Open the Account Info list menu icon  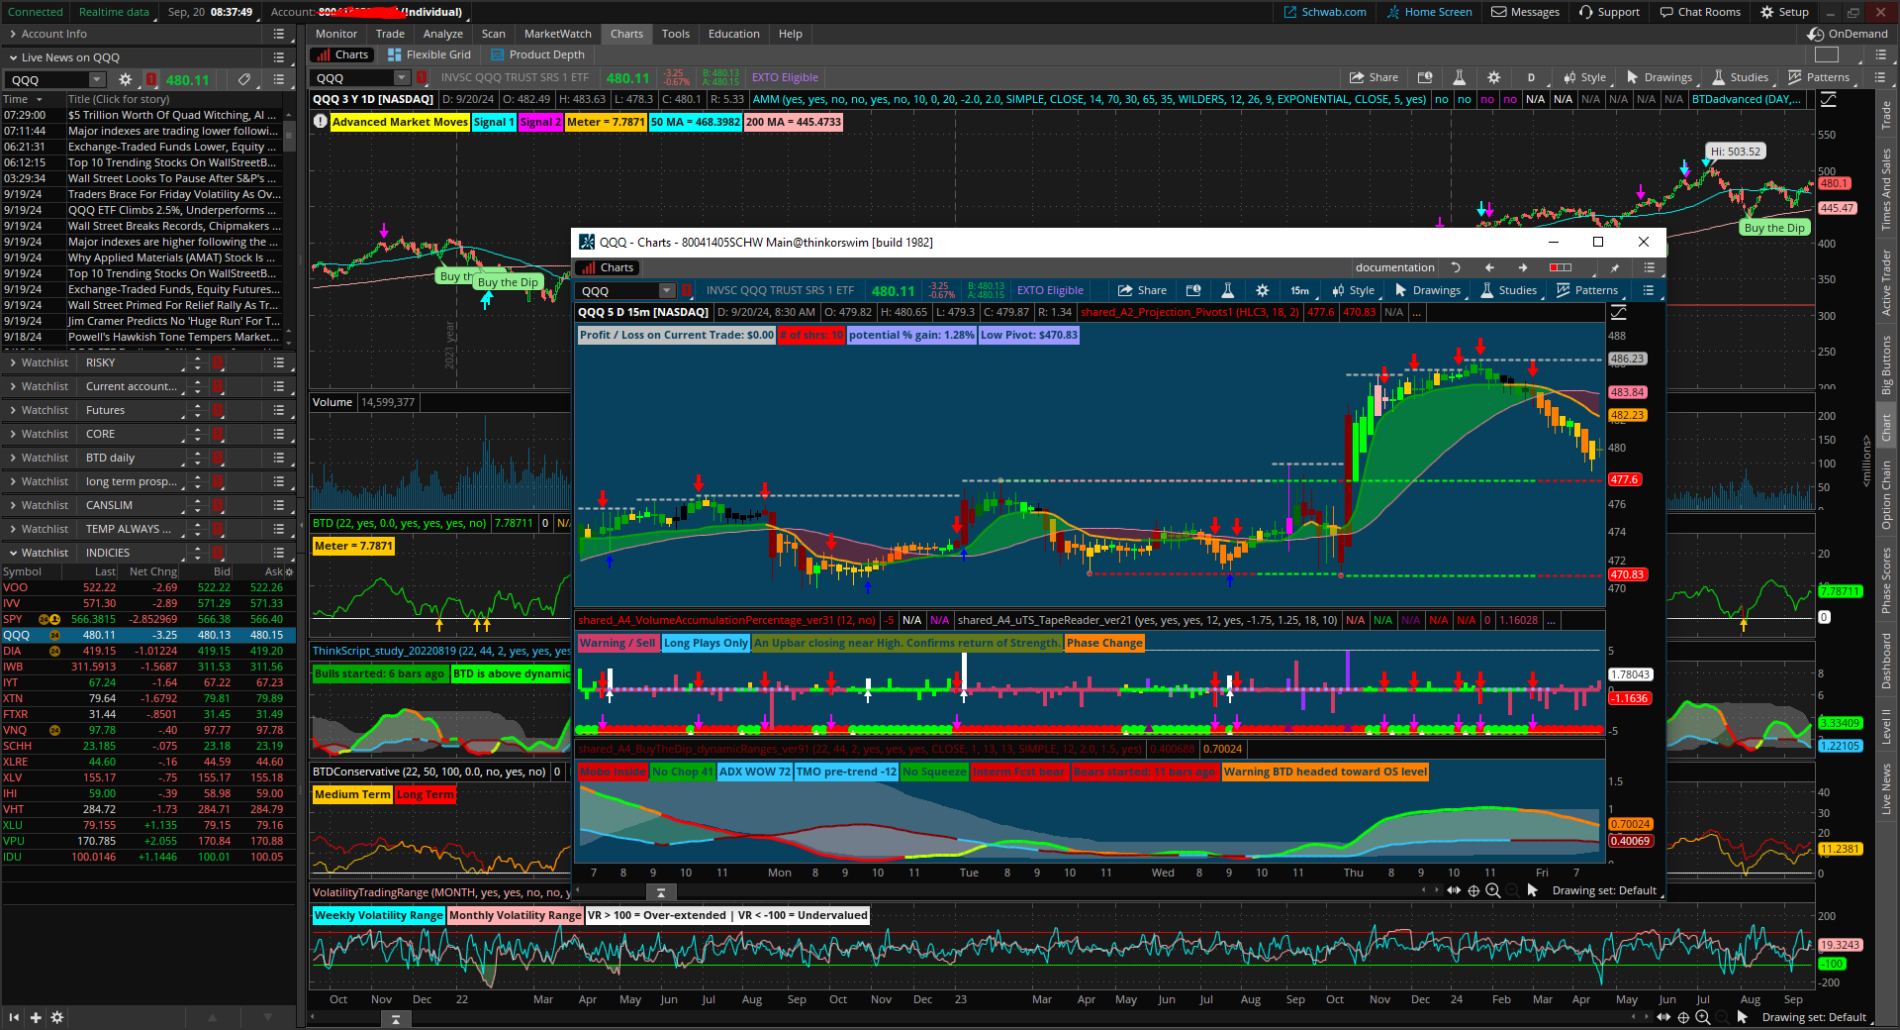[x=279, y=34]
